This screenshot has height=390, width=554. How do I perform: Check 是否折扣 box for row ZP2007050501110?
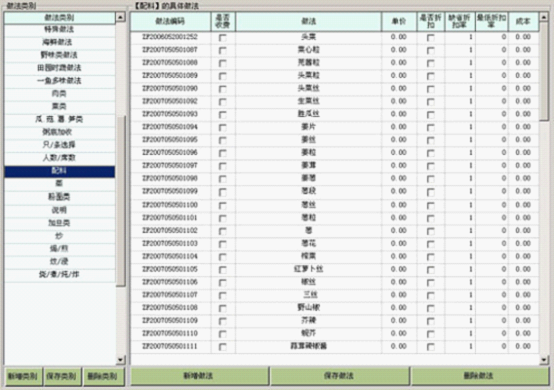pyautogui.click(x=430, y=334)
